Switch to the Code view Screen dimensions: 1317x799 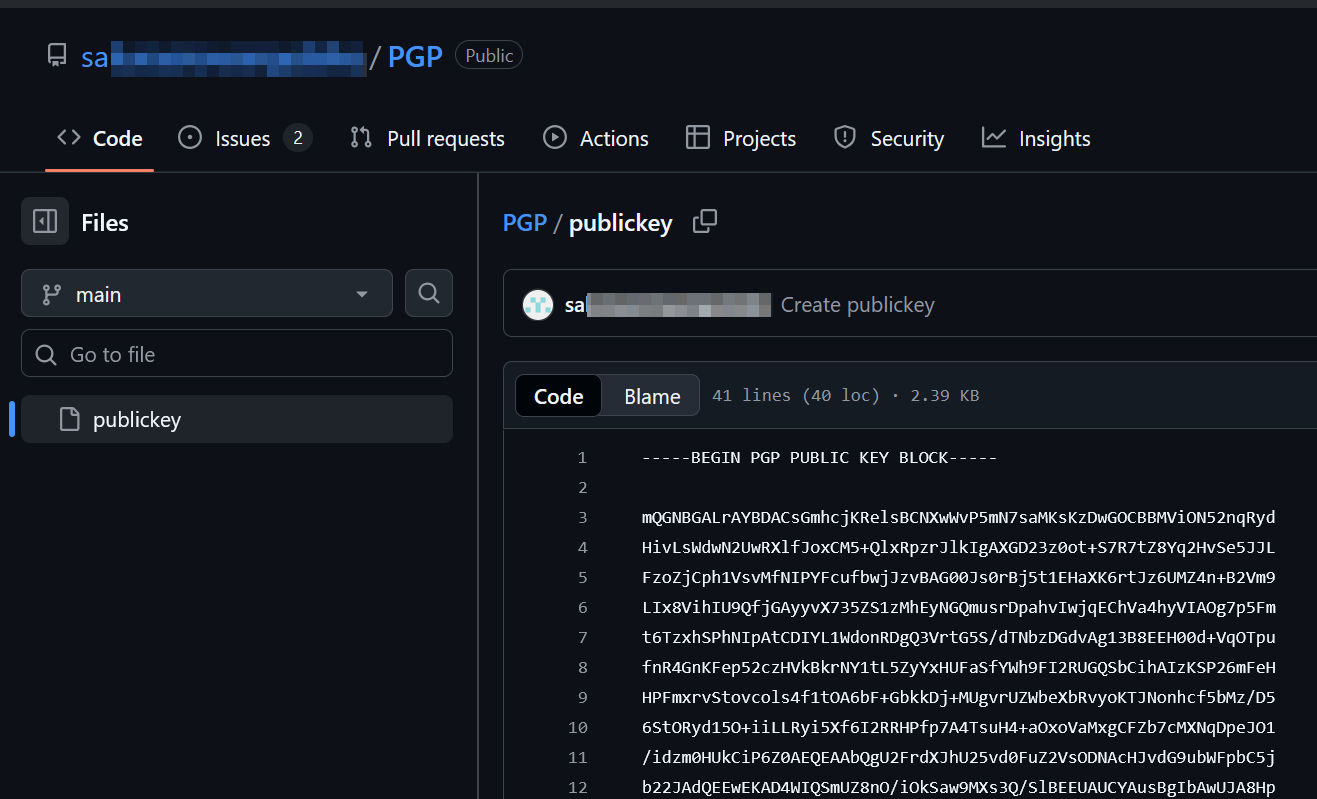tap(558, 395)
